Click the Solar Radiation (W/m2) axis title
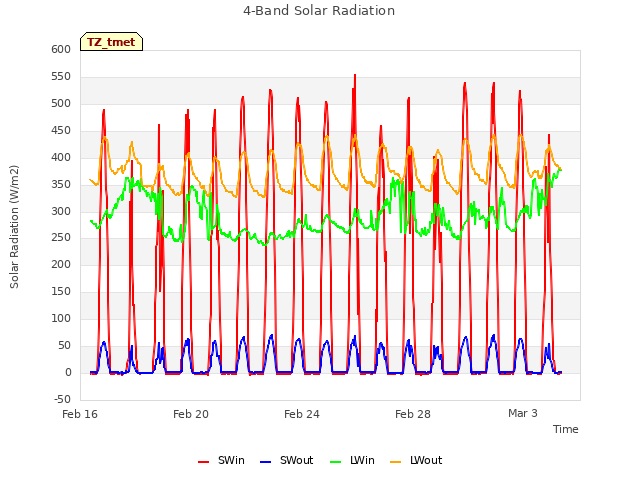 click(x=14, y=227)
